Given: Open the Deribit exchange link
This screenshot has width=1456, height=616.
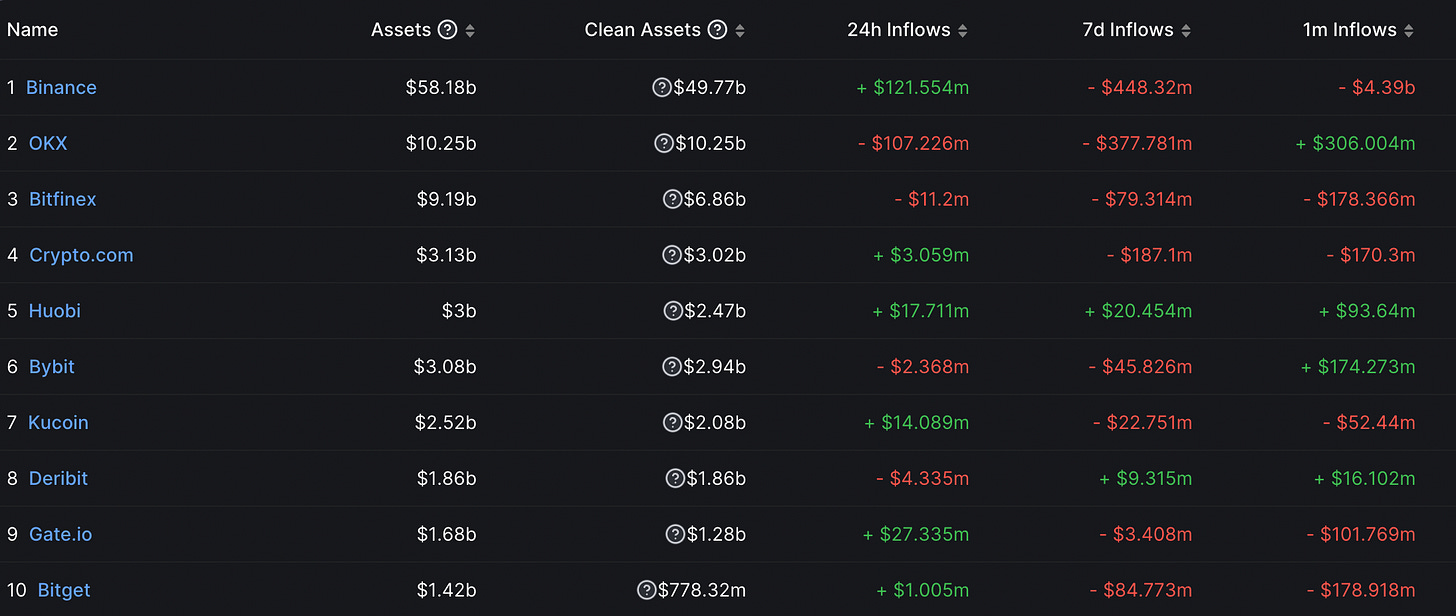Looking at the screenshot, I should point(58,479).
